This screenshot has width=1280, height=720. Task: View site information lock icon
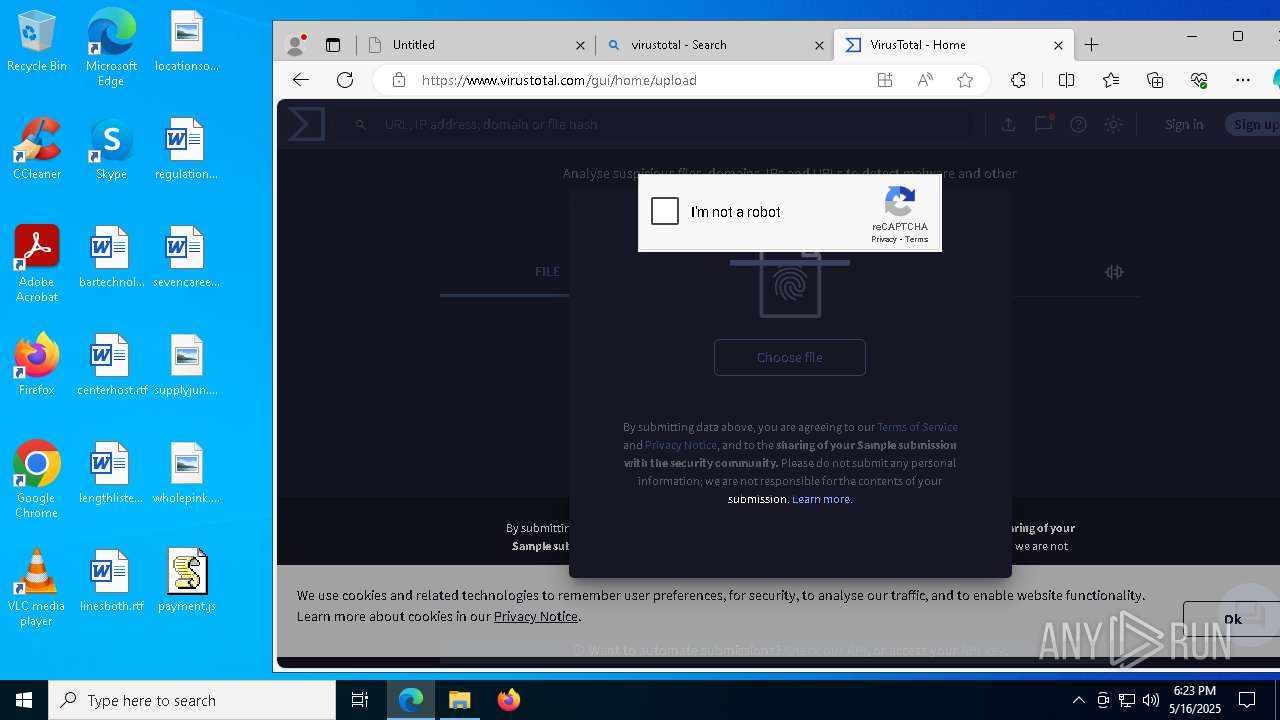click(398, 80)
